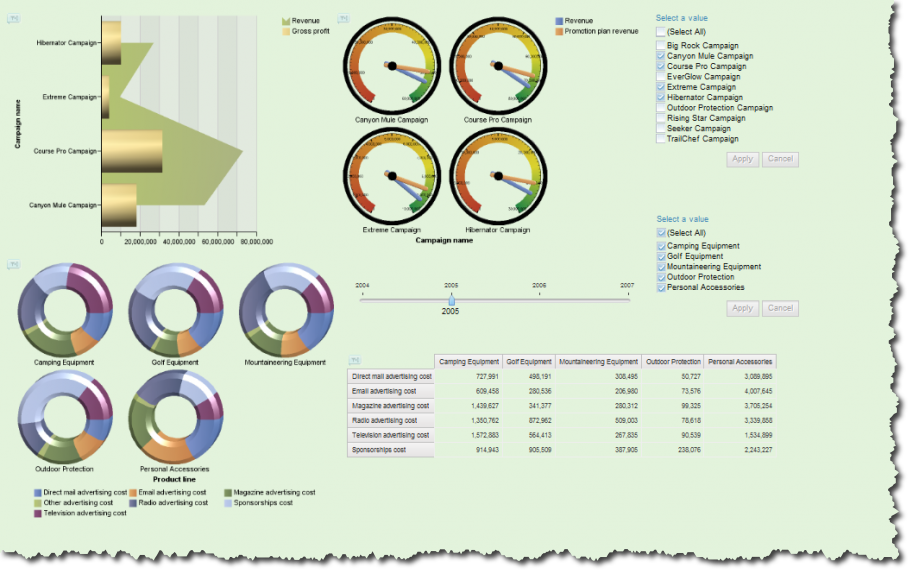This screenshot has width=910, height=571.
Task: Click the year slider handle at 2005
Action: (x=452, y=299)
